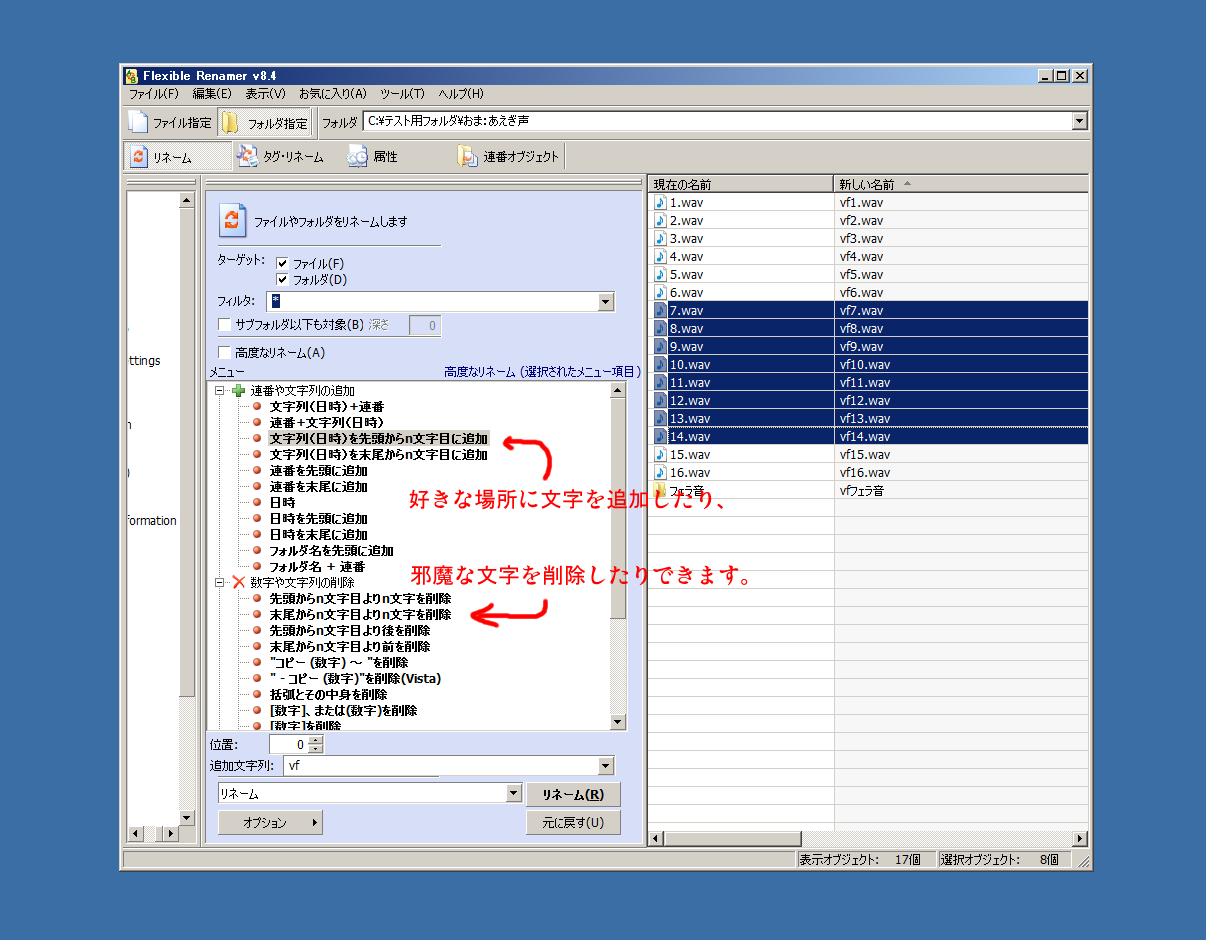Viewport: 1206px width, 940px height.
Task: Collapse the 連番や文字列の追加 tree node
Action: (x=219, y=391)
